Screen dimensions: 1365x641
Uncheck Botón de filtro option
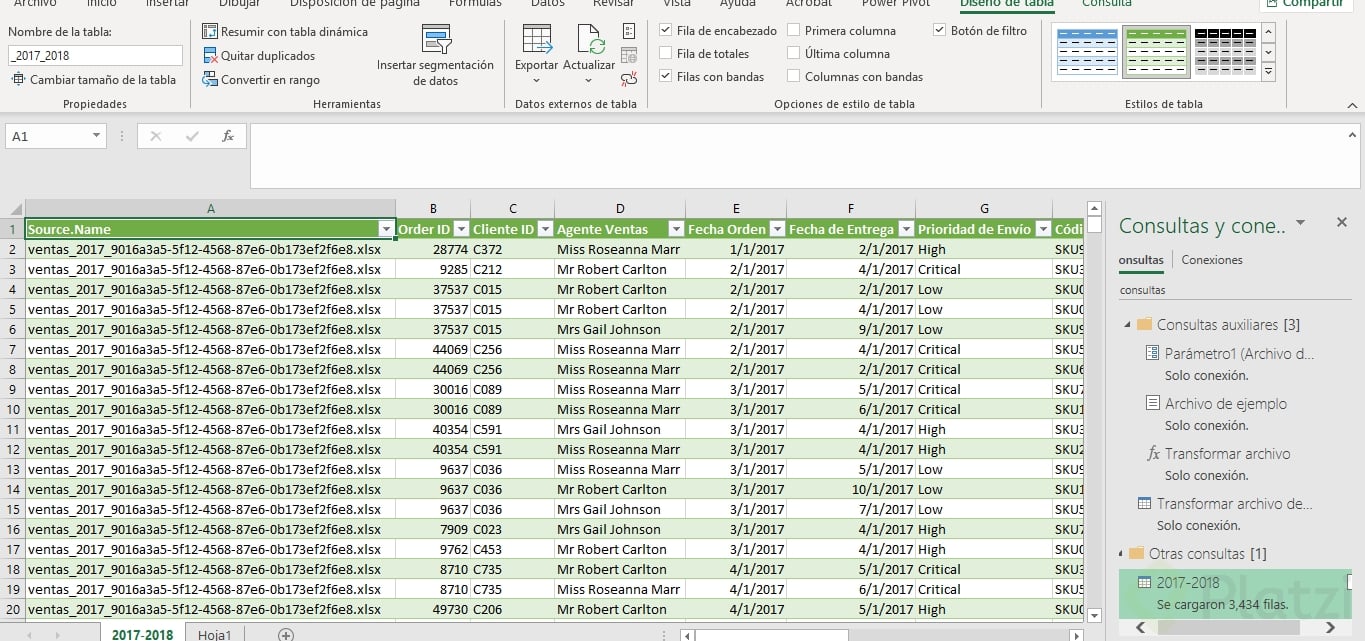pos(940,31)
